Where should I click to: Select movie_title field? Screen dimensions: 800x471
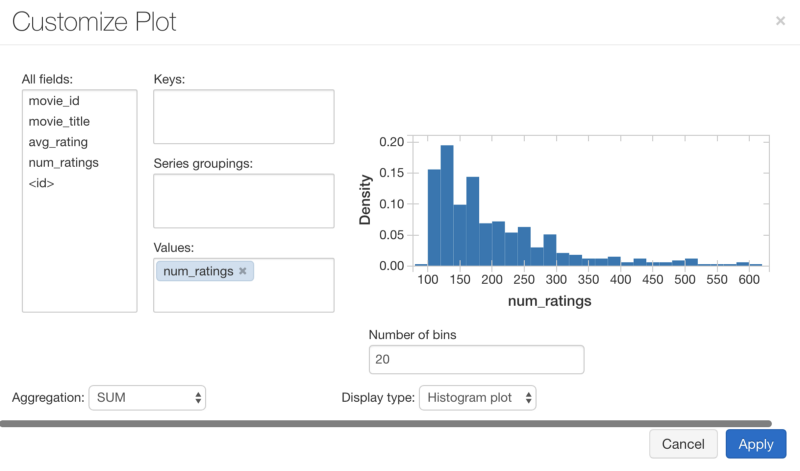tap(59, 121)
